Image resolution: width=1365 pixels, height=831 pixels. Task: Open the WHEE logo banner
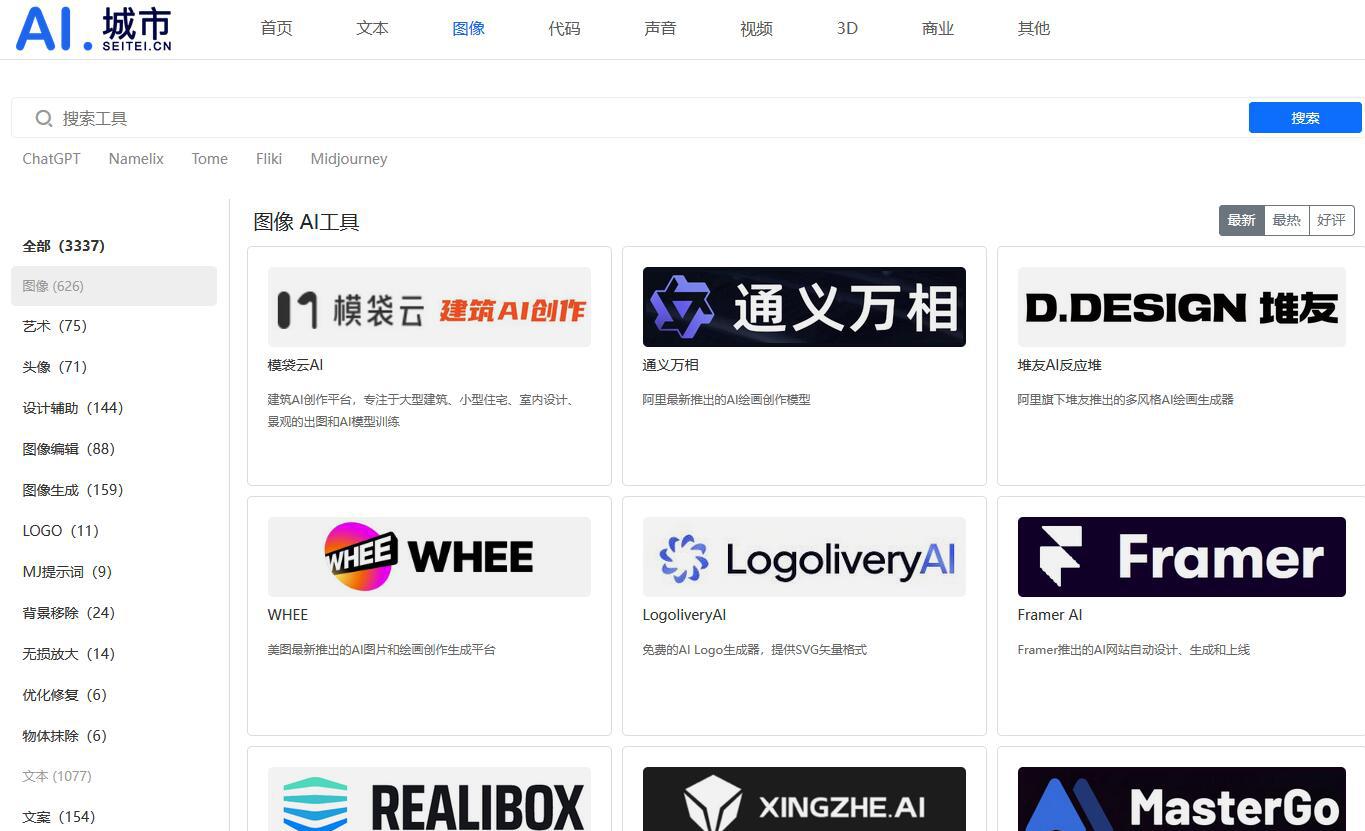coord(429,557)
